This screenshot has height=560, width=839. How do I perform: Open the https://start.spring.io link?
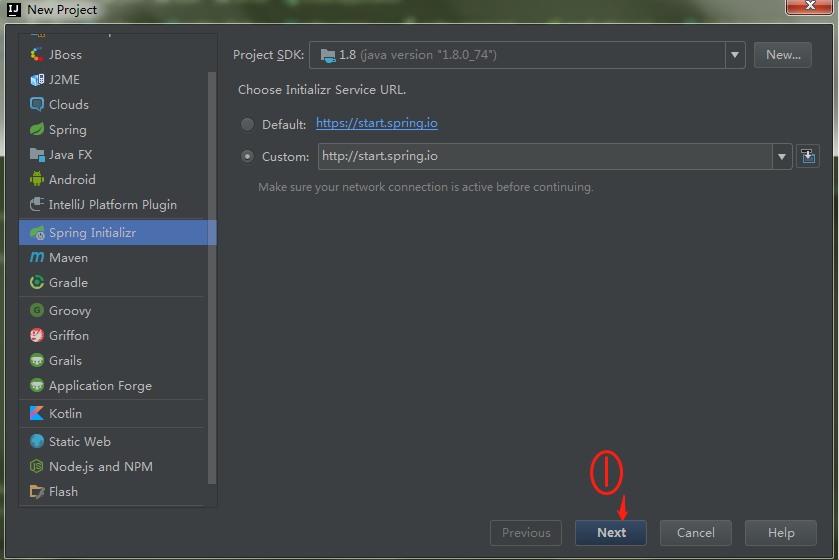(x=377, y=123)
